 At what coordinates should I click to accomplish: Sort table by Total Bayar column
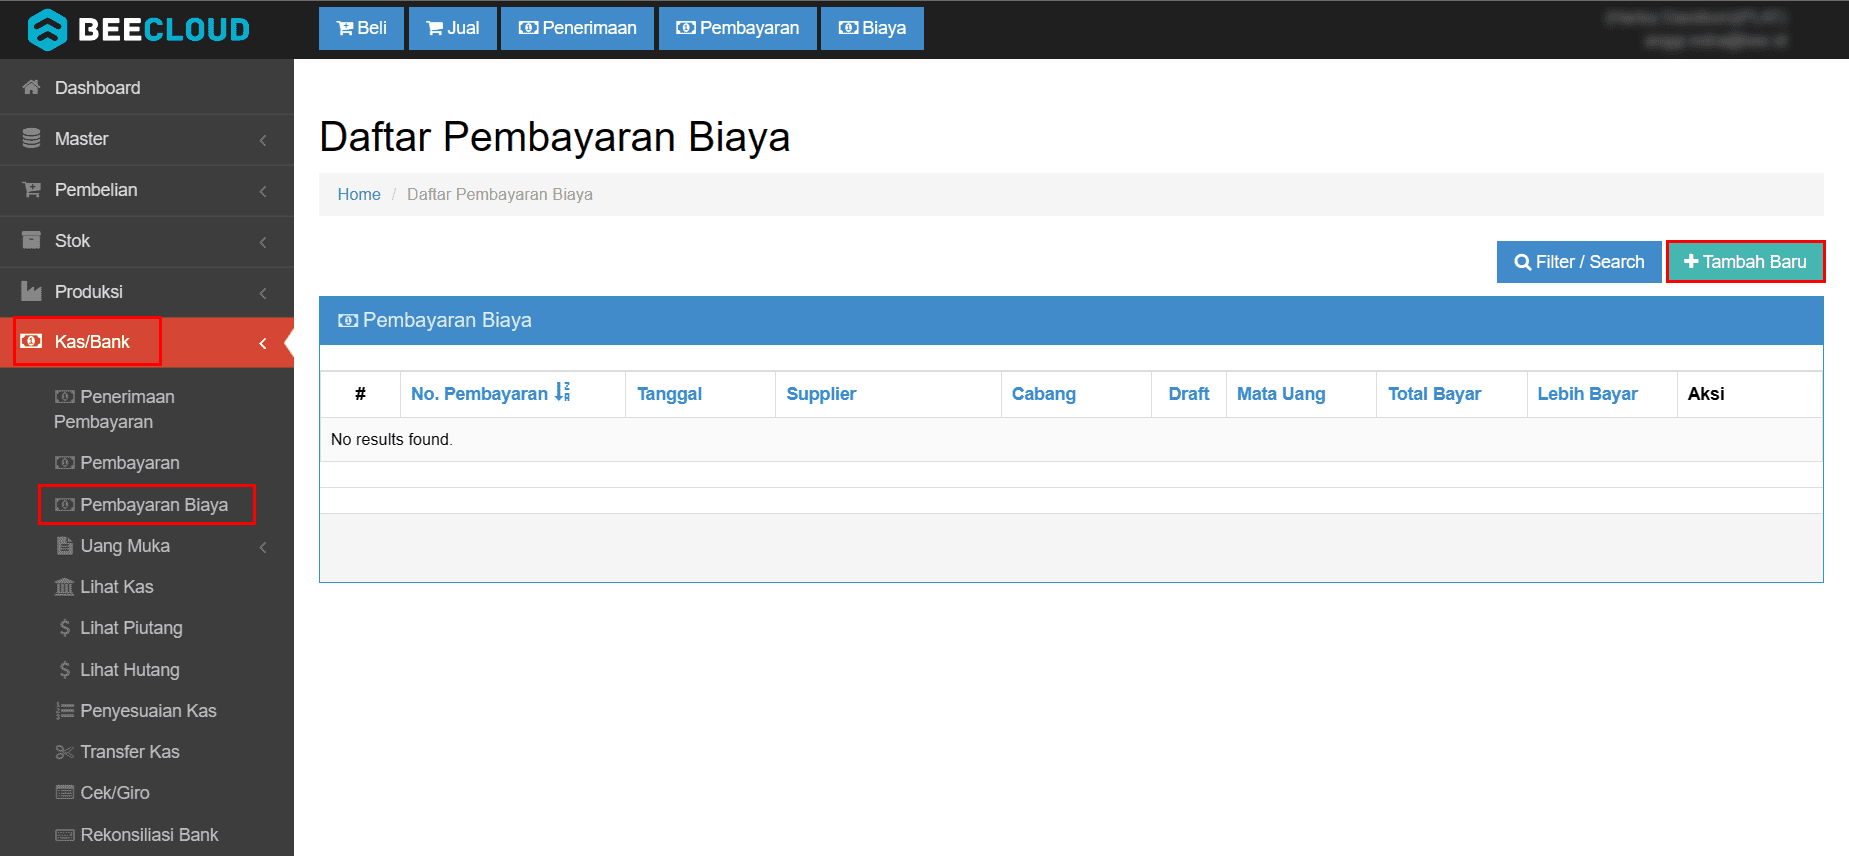1434,394
